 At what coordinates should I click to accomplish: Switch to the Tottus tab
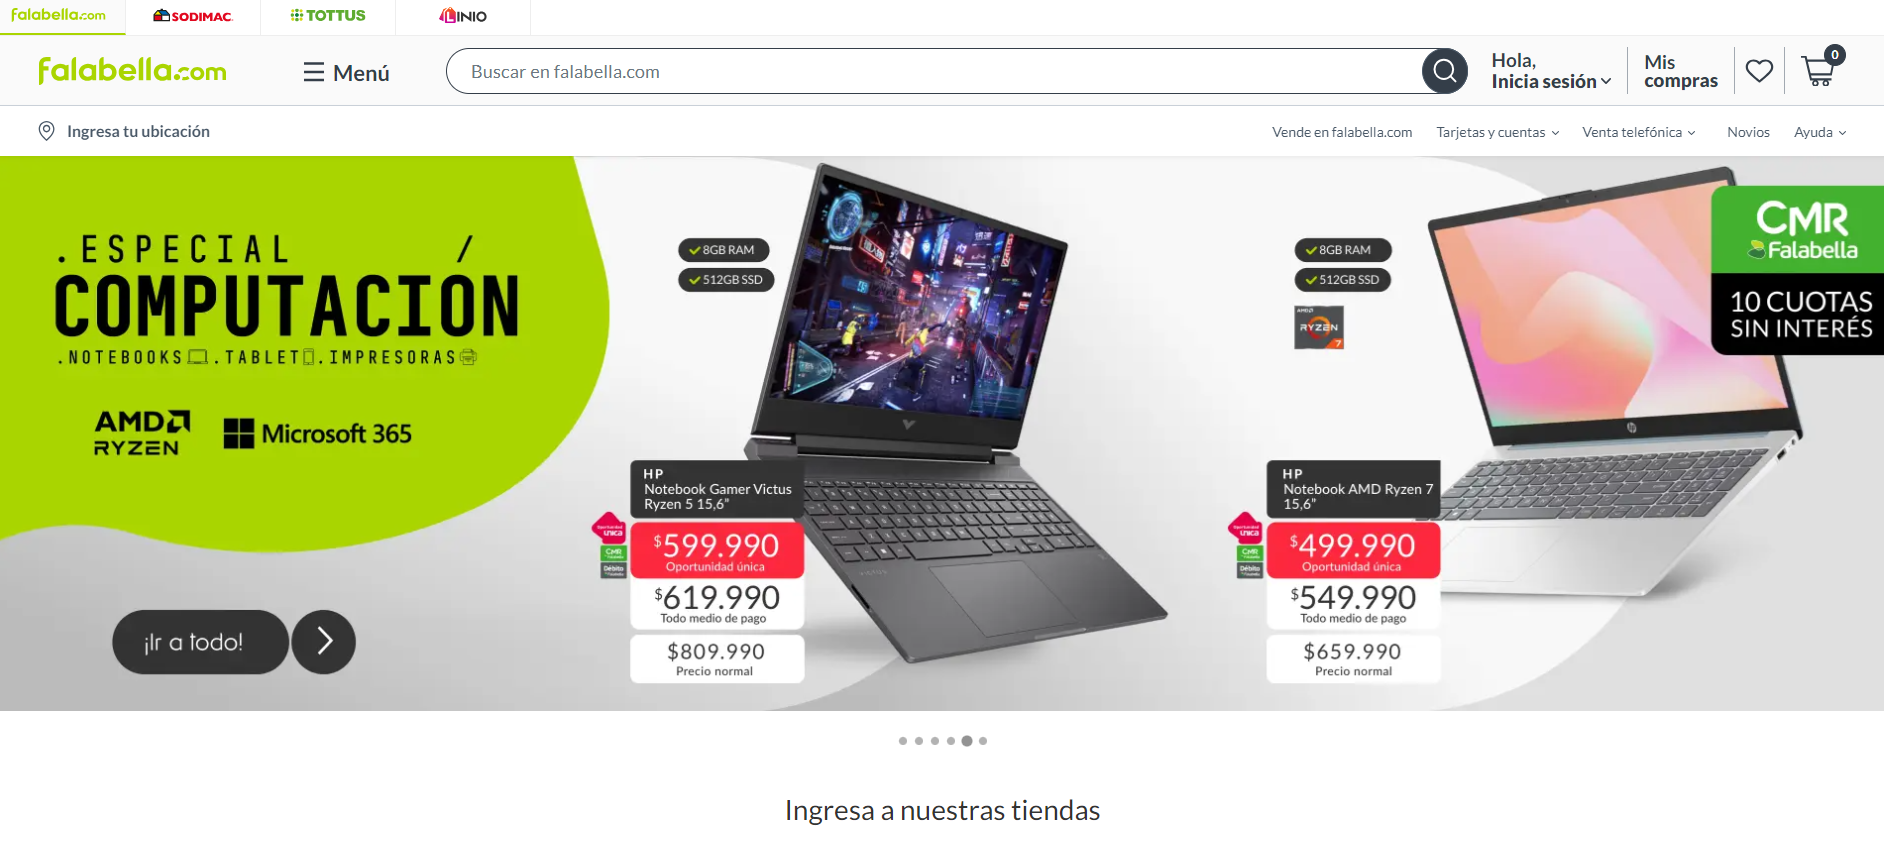(328, 16)
